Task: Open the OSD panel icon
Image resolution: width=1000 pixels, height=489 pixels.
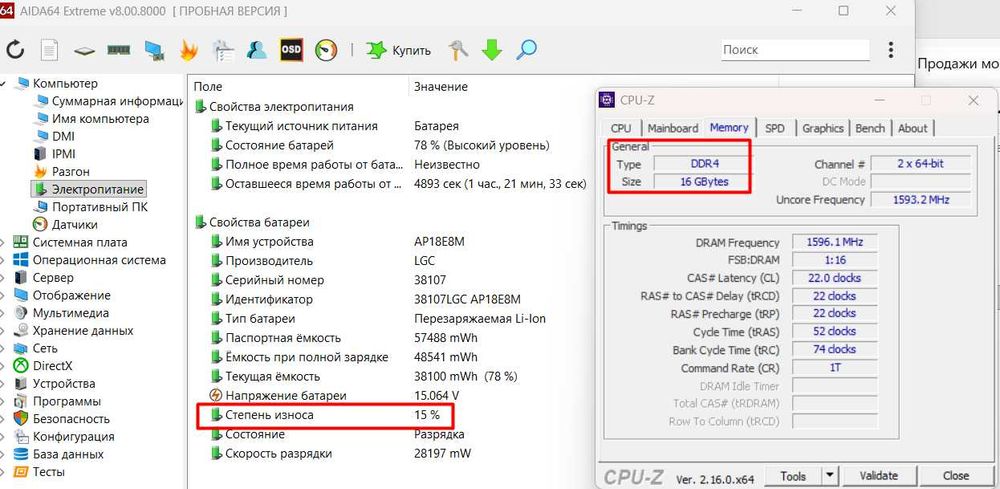Action: pos(291,50)
